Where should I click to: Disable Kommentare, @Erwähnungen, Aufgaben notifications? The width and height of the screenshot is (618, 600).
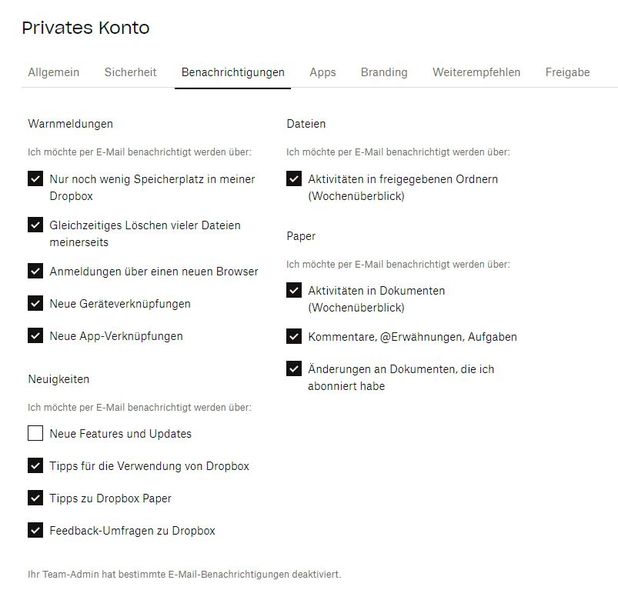coord(294,337)
